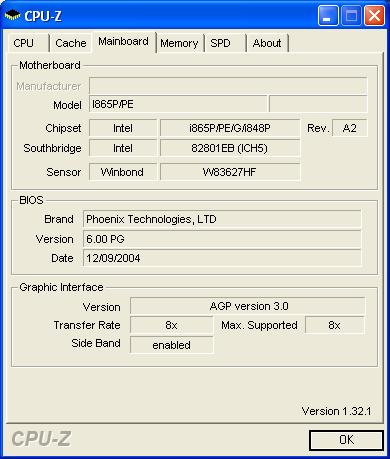
Task: Click the OK button
Action: point(346,440)
